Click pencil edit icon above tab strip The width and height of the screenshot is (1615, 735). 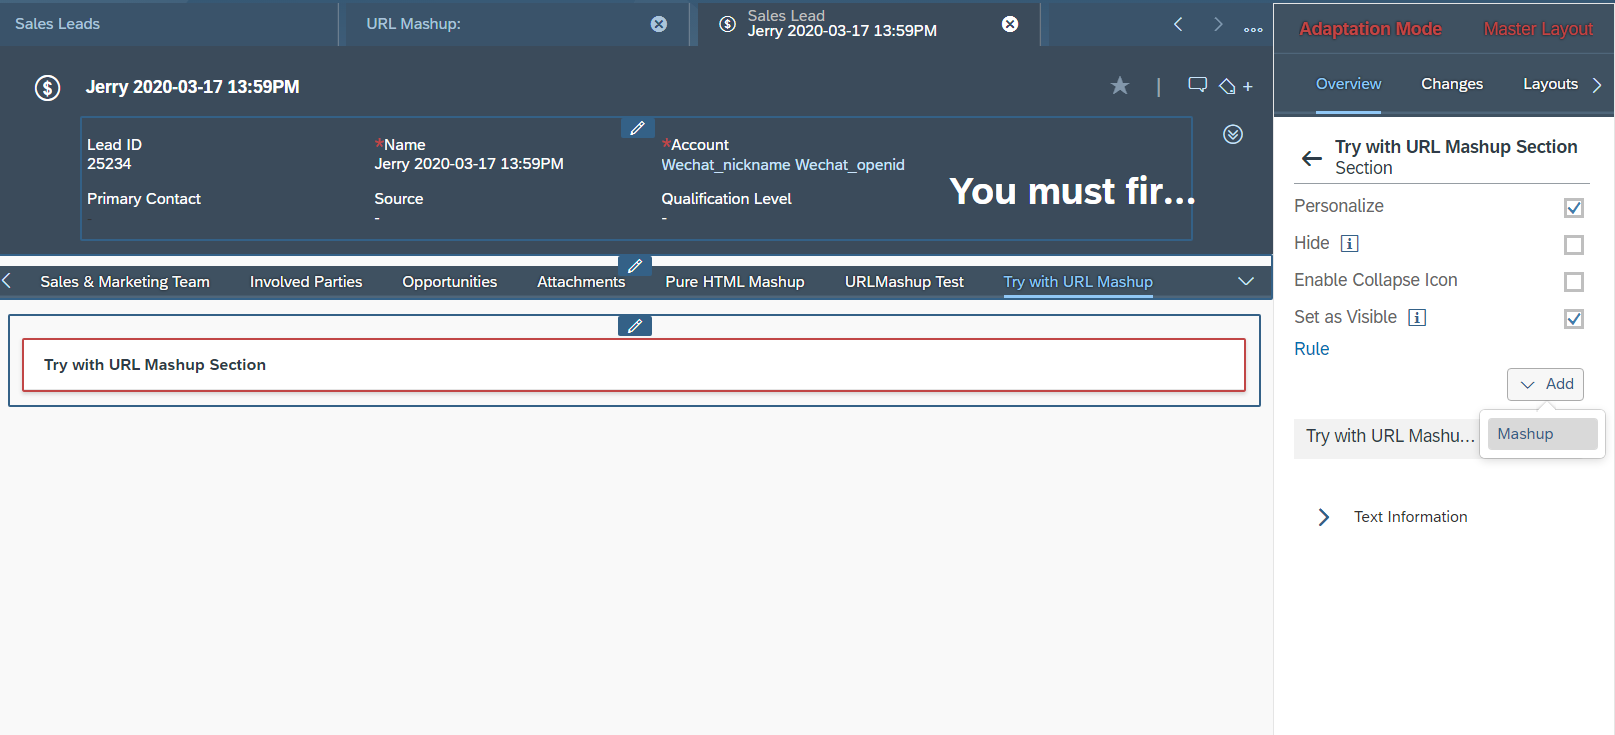(635, 266)
